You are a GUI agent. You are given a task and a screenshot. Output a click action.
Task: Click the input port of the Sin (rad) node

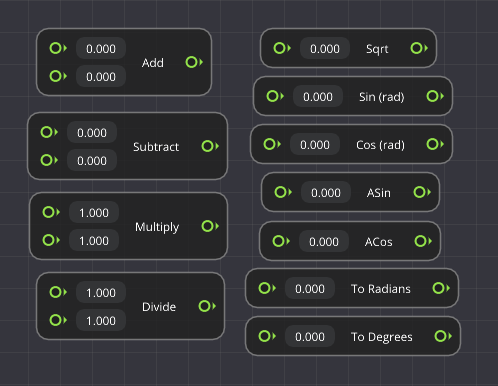tap(275, 96)
